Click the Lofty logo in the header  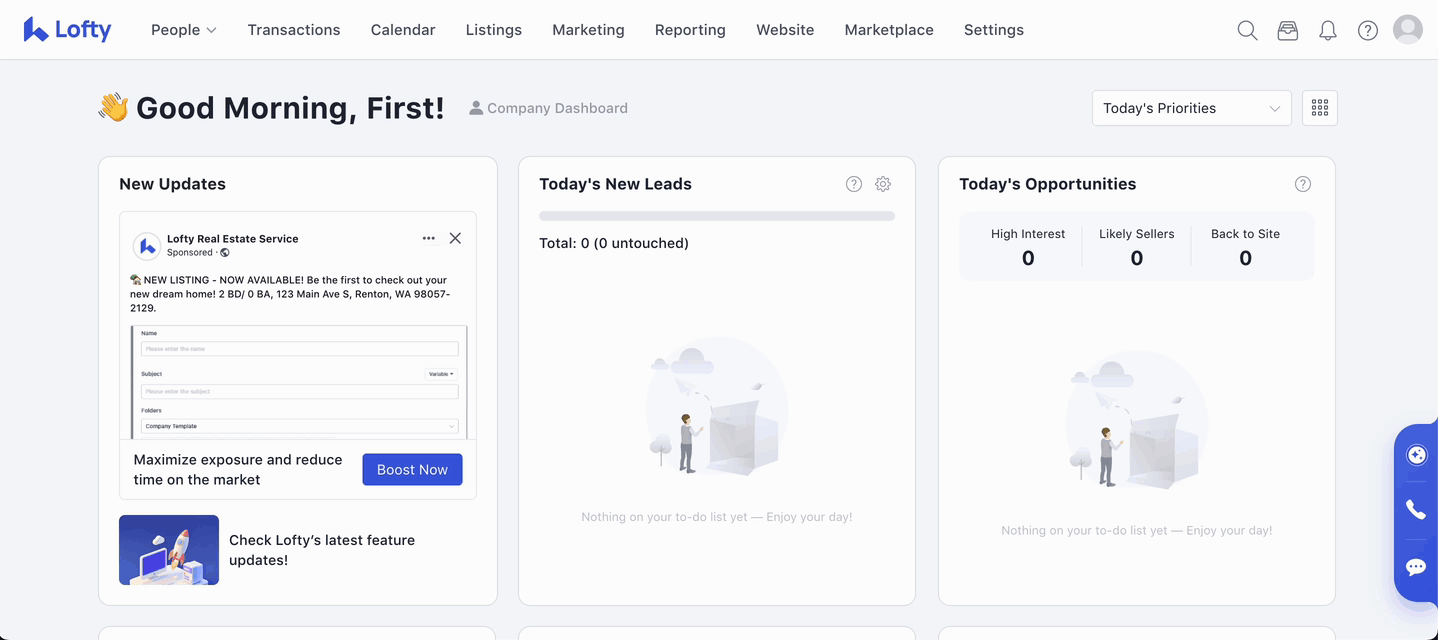pos(67,30)
